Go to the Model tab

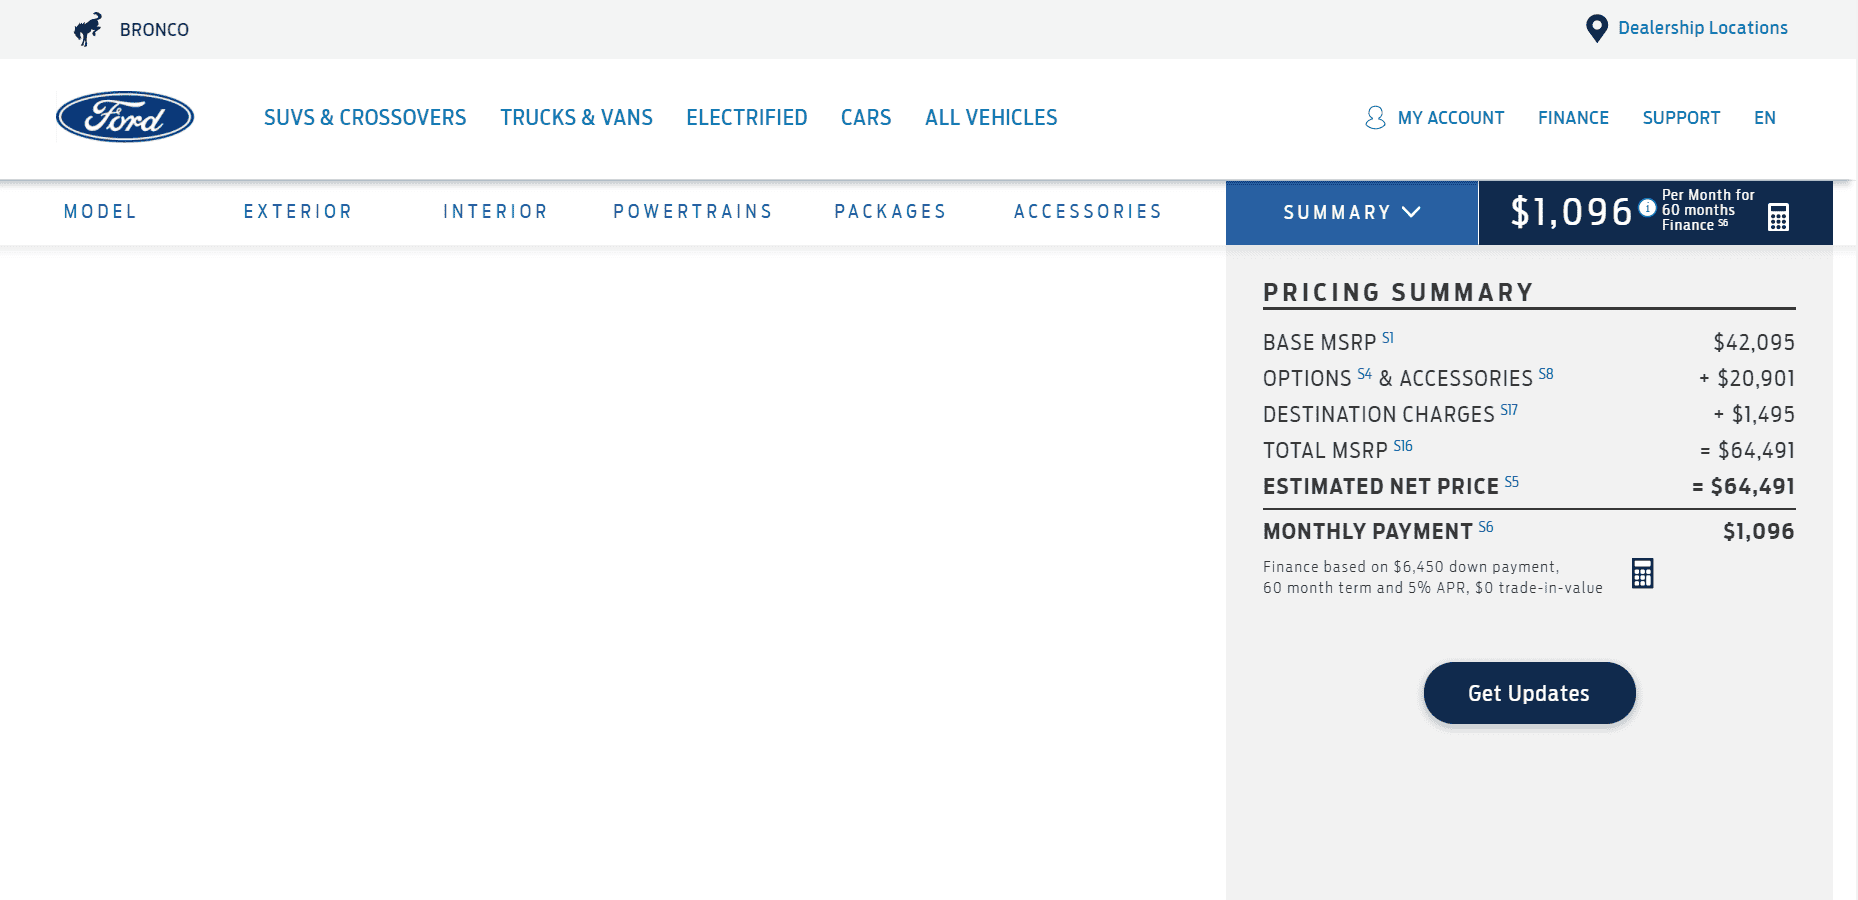pos(100,212)
